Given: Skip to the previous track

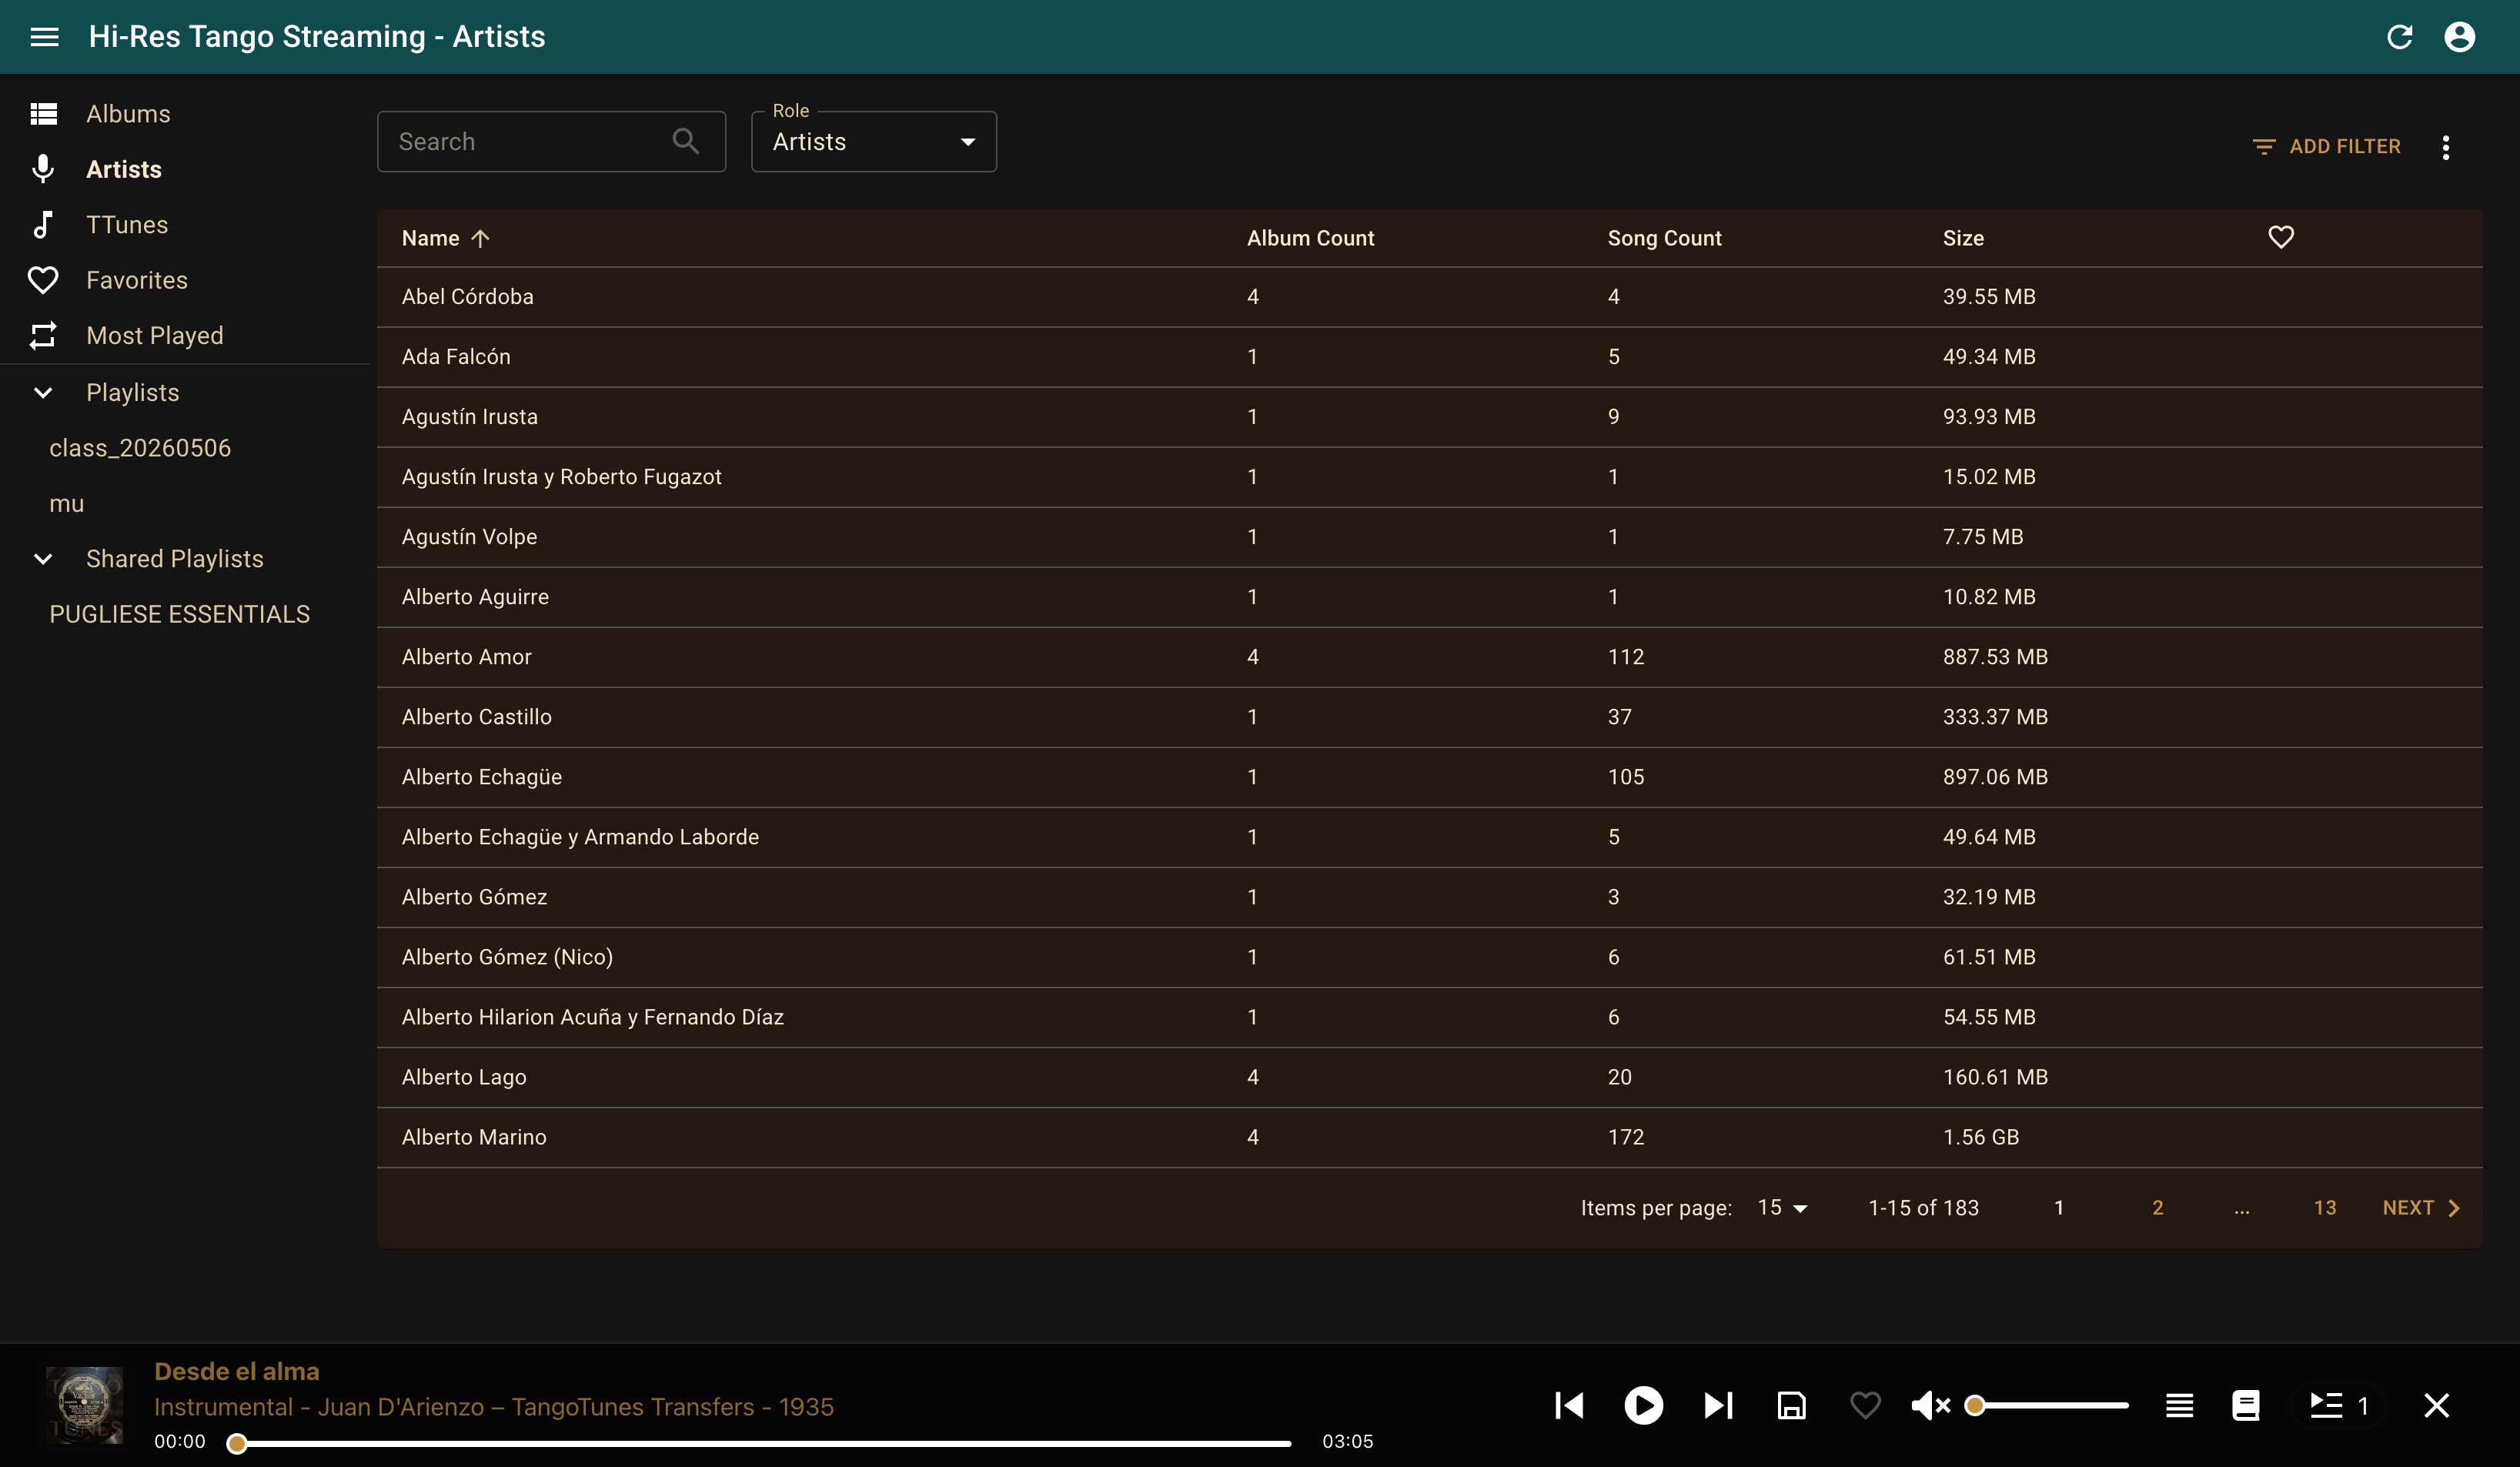Looking at the screenshot, I should [1569, 1405].
